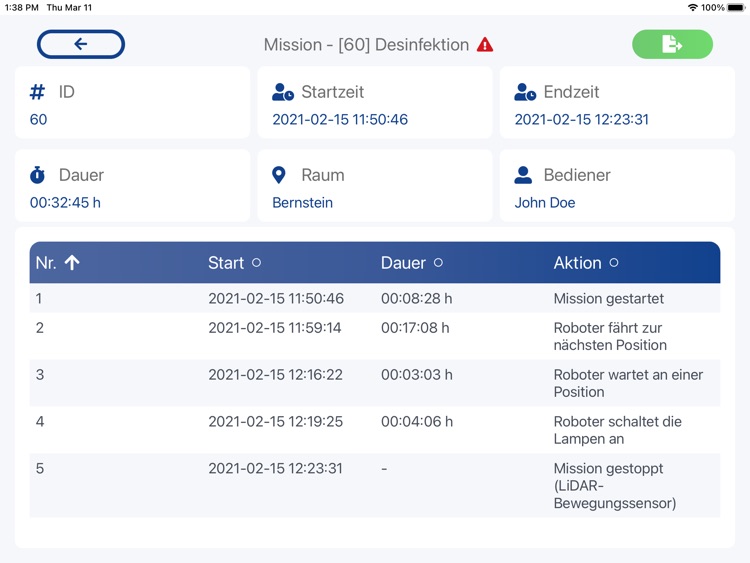Click the red warning triangle icon
This screenshot has height=563, width=750.
coord(485,44)
